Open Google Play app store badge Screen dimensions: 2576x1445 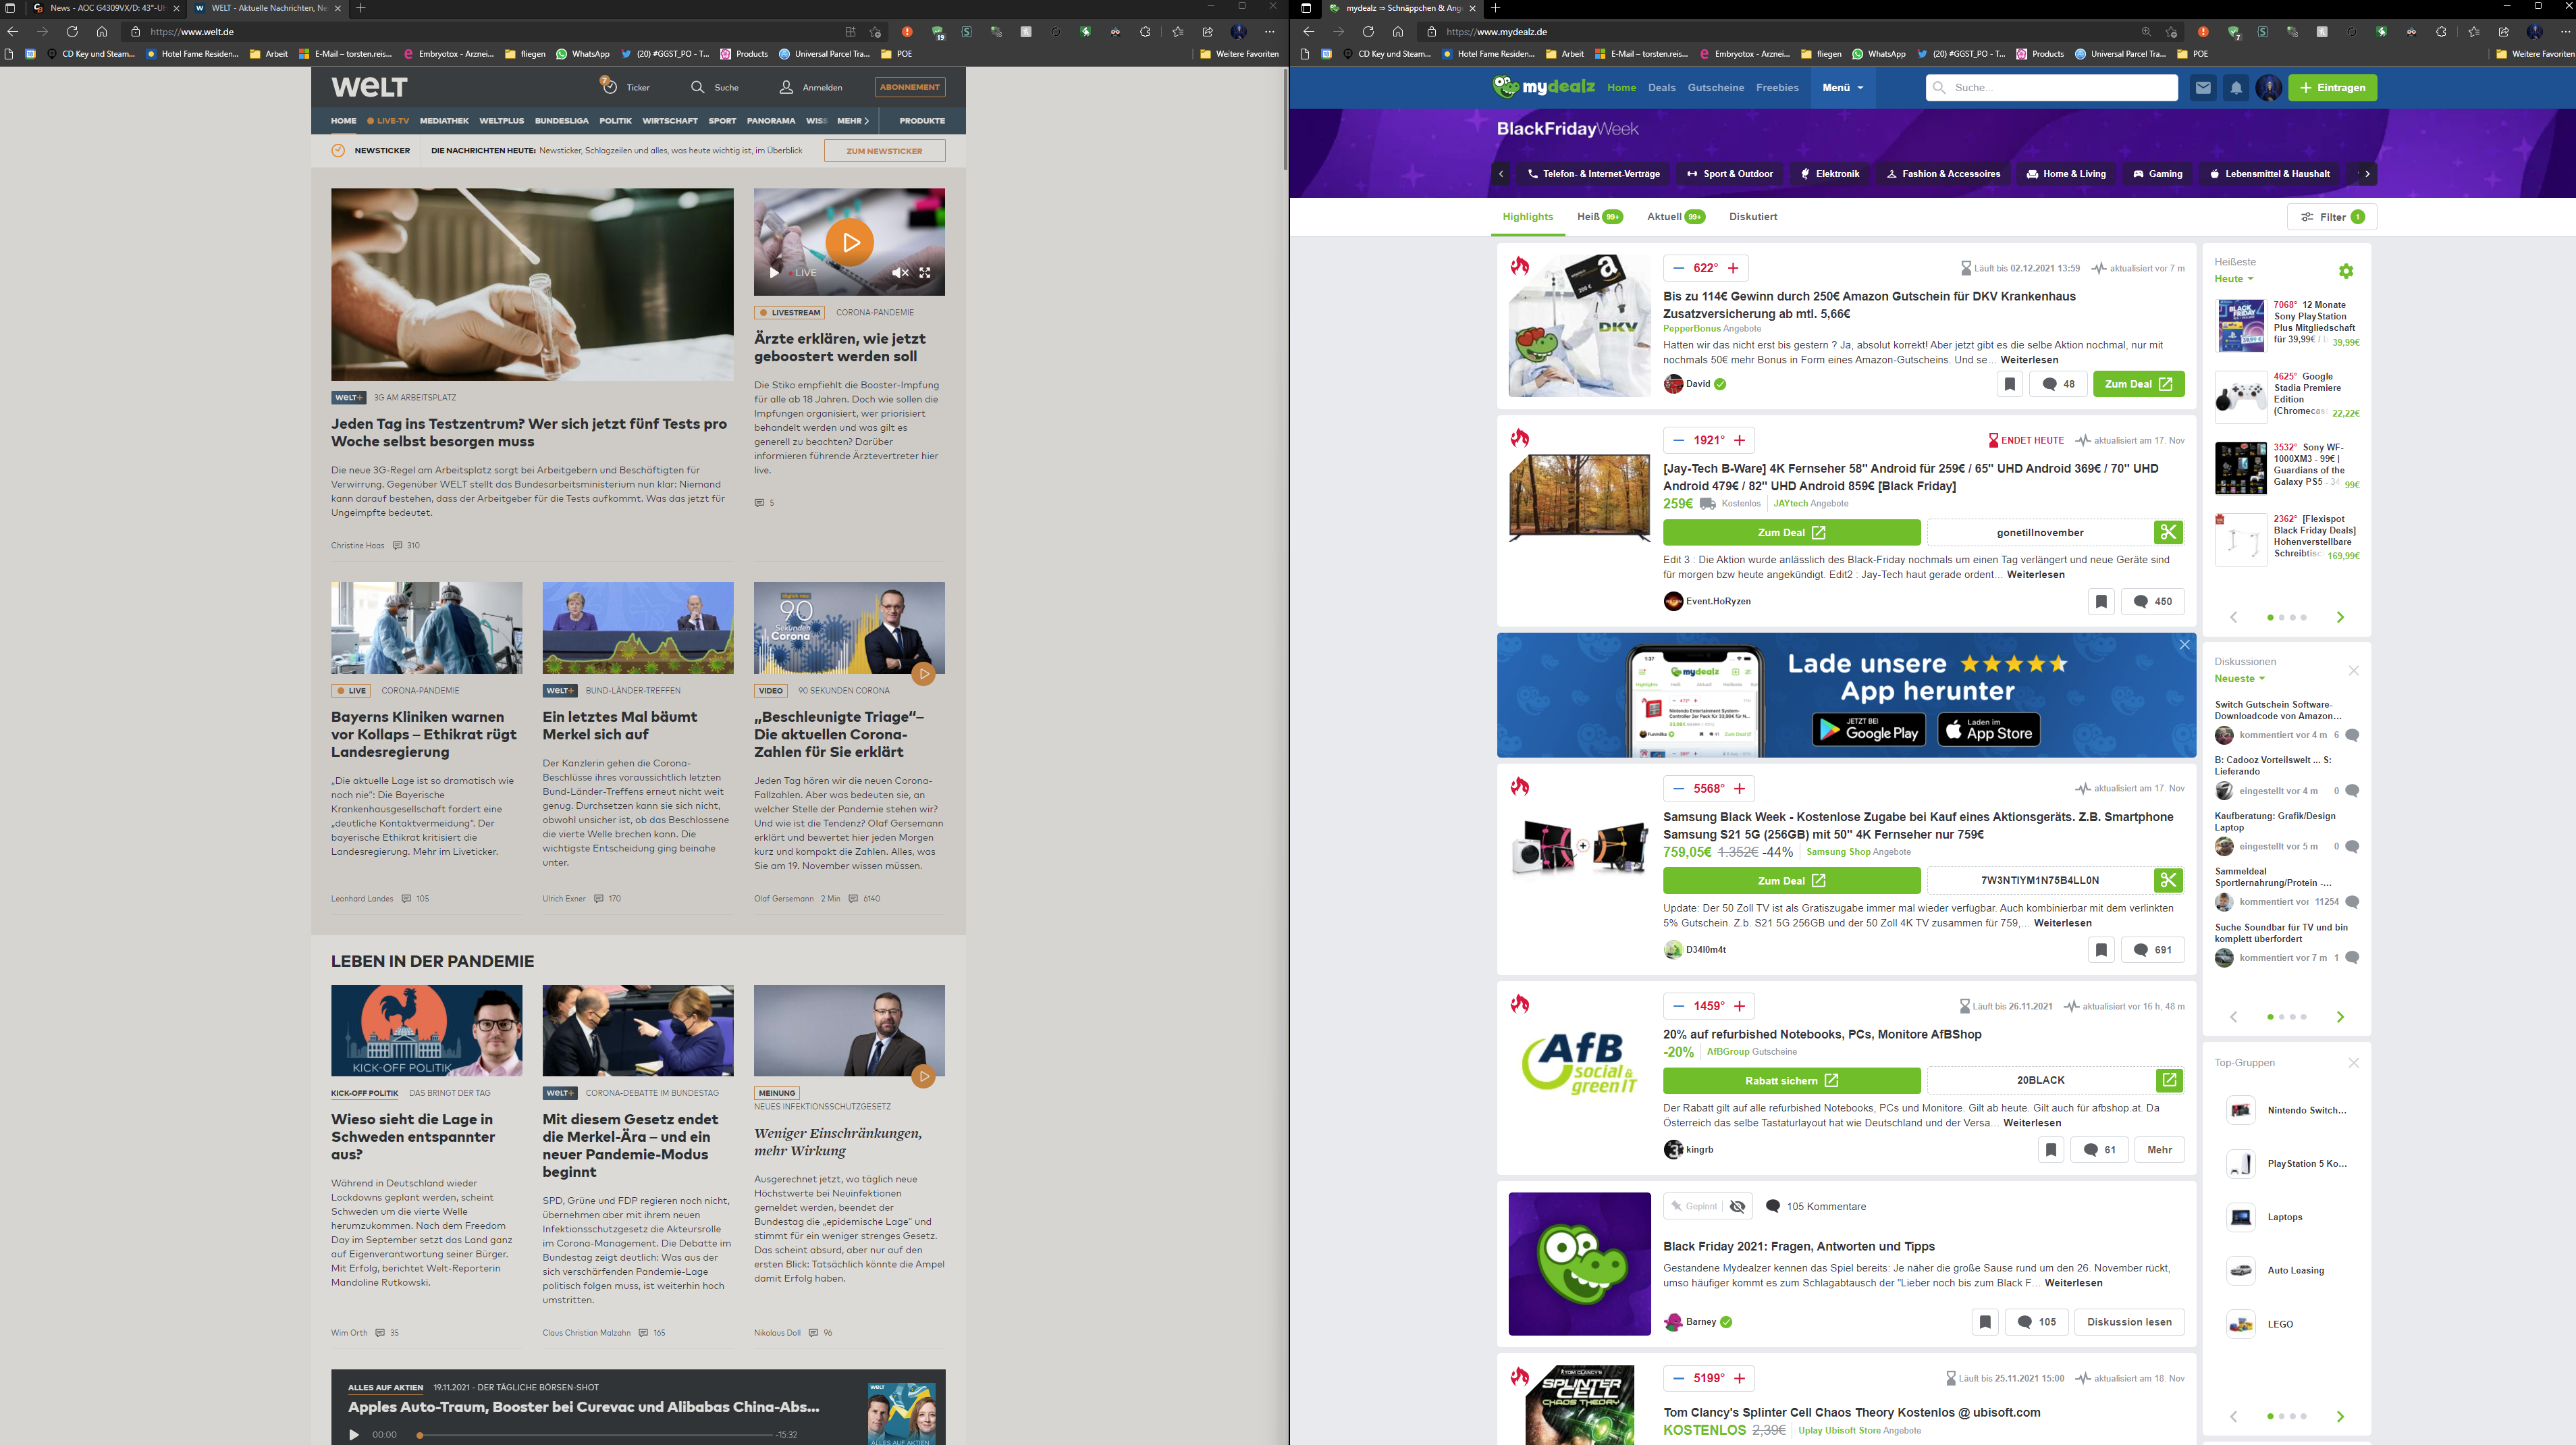[1869, 729]
